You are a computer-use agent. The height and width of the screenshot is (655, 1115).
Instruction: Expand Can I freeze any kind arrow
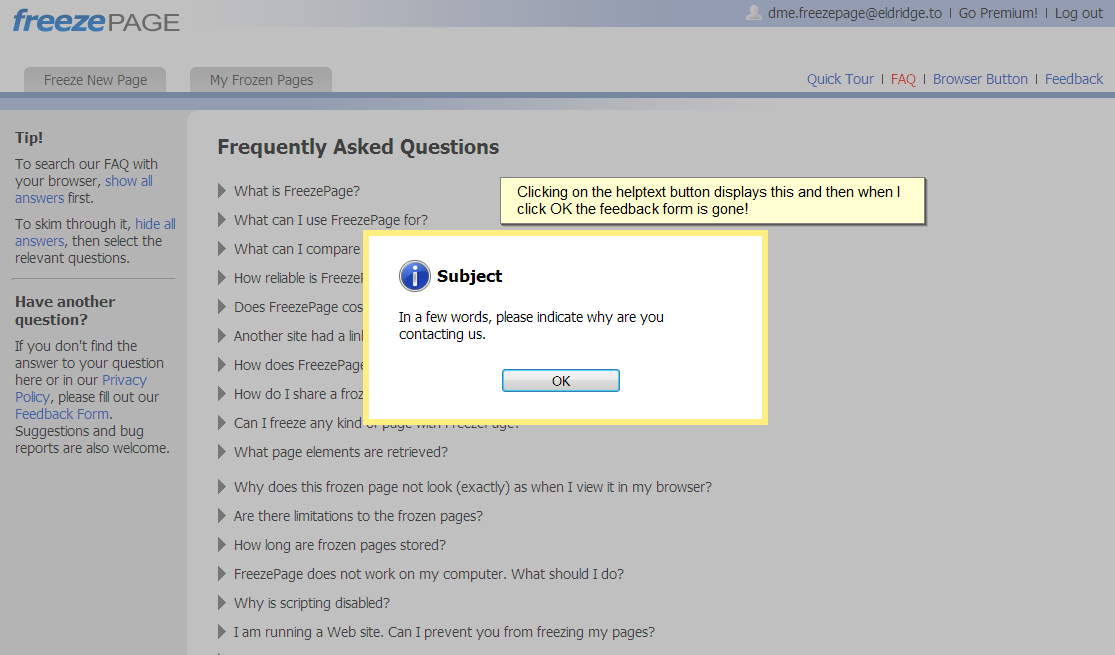click(222, 423)
